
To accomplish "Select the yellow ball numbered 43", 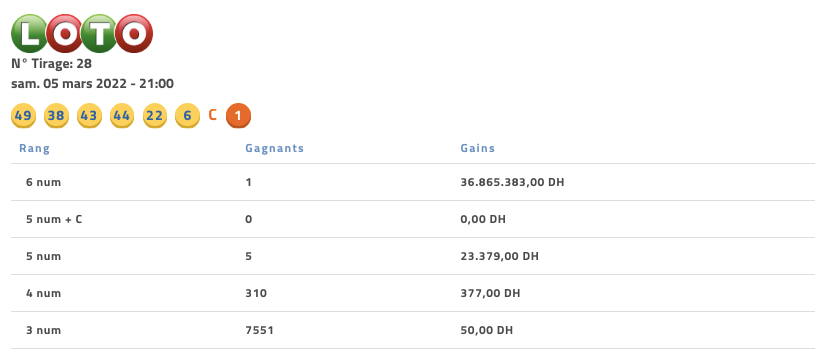I will coord(89,116).
